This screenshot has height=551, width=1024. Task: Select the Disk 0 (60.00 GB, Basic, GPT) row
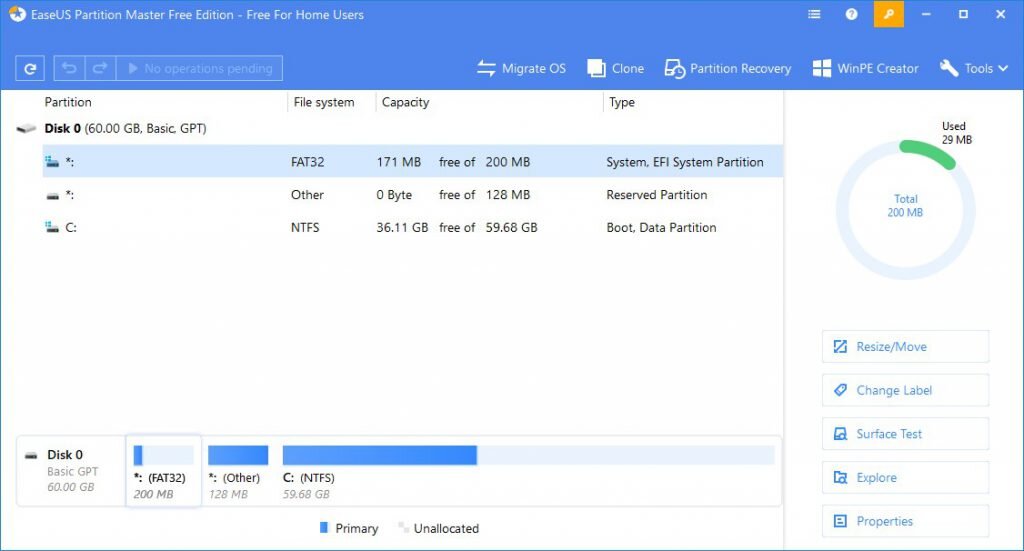point(398,129)
